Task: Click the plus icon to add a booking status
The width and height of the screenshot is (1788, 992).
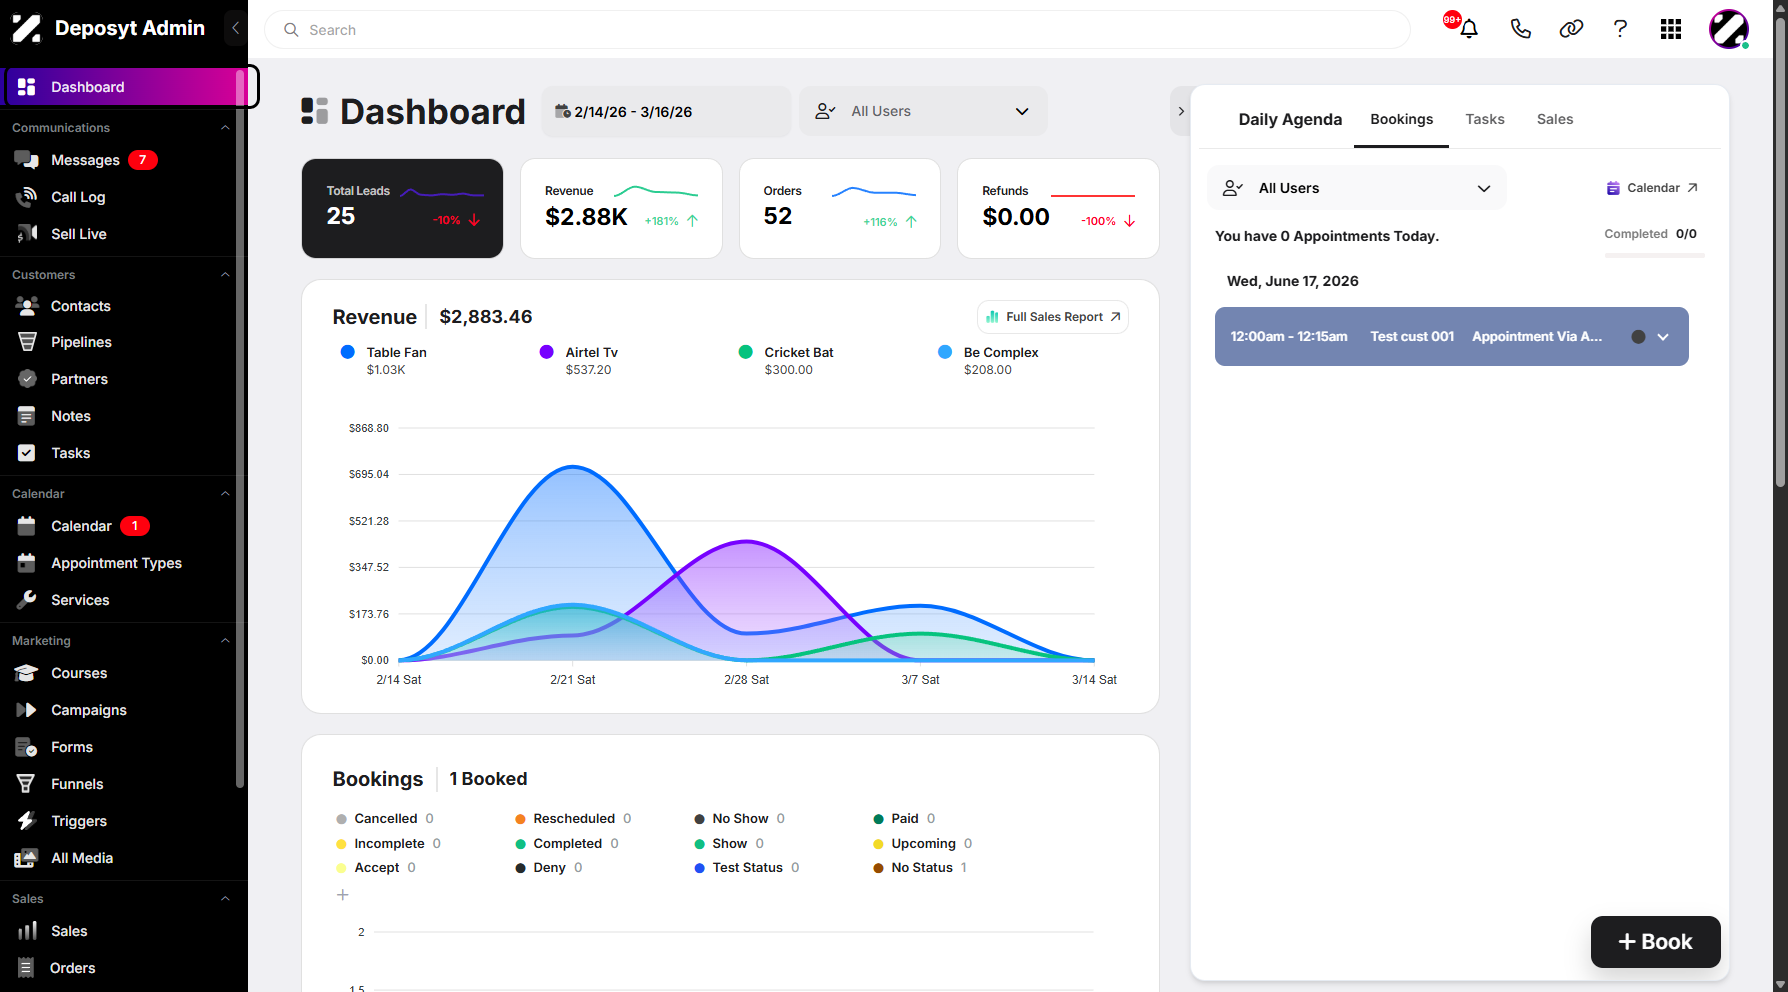Action: pos(342,895)
